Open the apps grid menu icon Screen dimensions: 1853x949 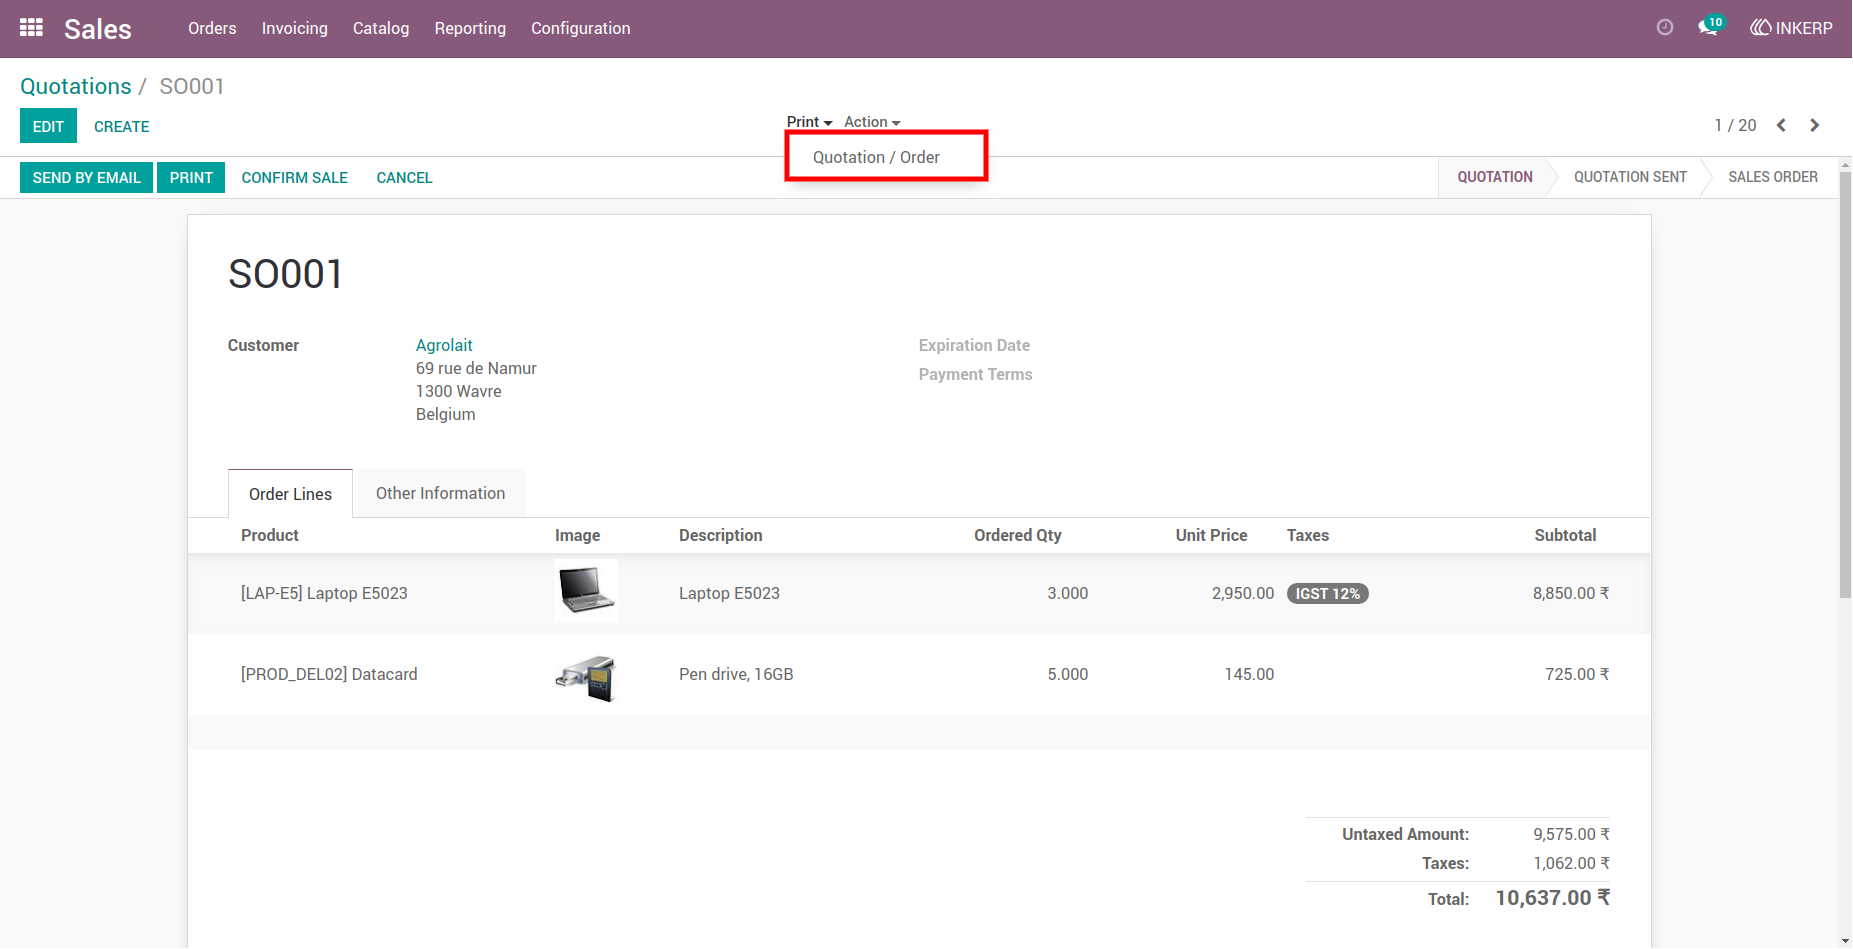(x=31, y=28)
